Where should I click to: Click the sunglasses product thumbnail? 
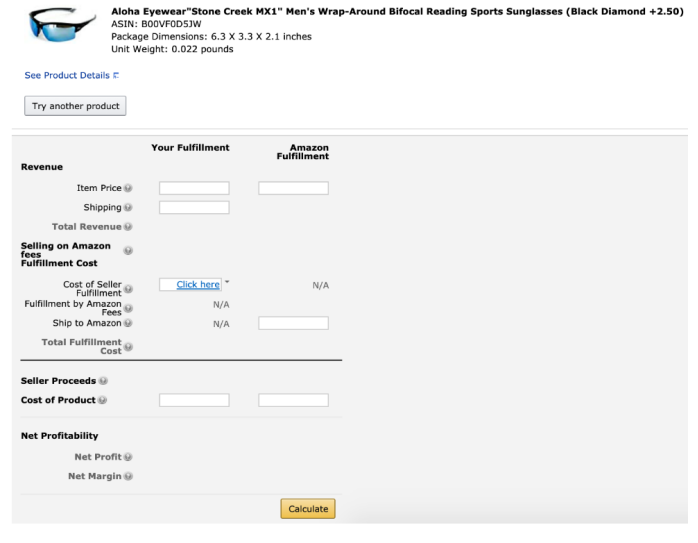61,25
